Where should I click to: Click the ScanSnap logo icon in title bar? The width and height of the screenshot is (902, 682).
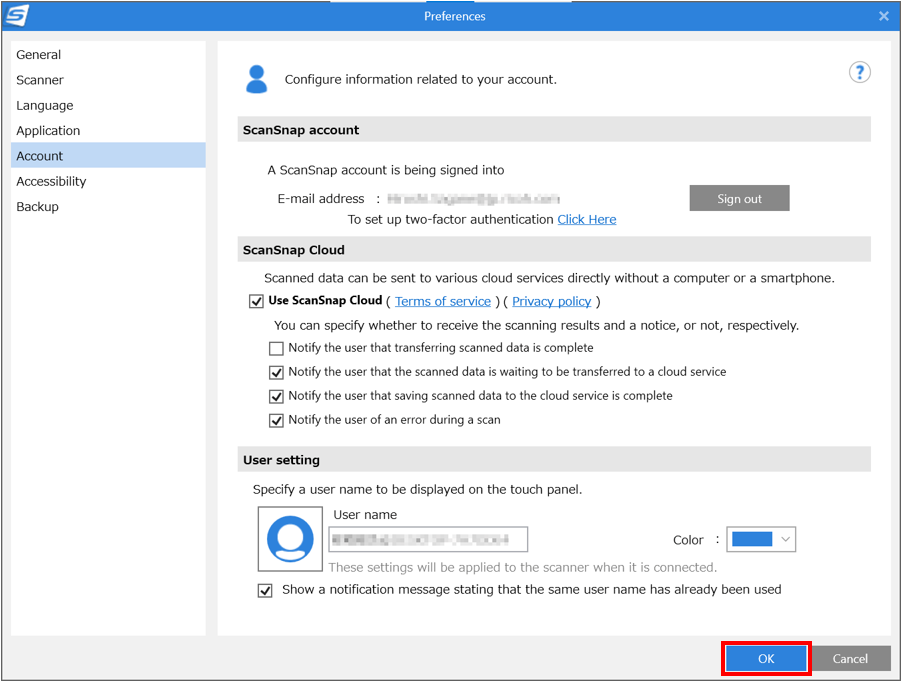tap(17, 16)
